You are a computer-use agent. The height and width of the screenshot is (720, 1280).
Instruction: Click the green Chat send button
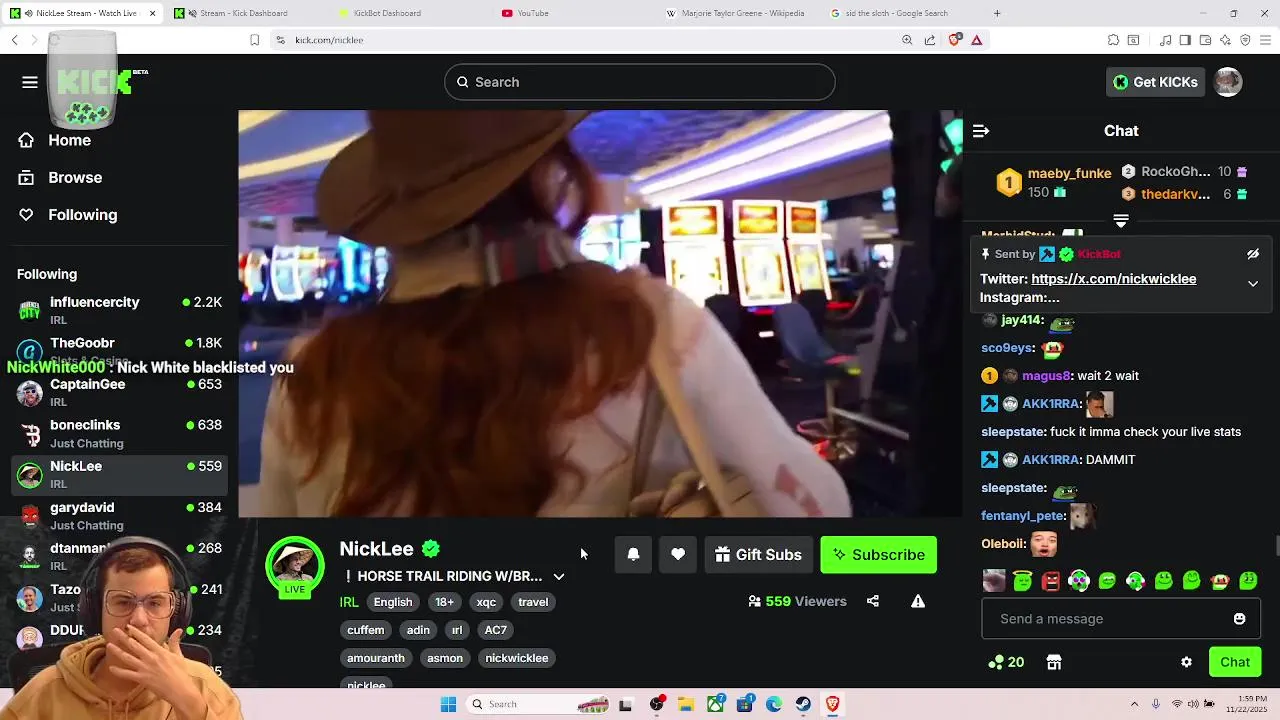point(1234,662)
